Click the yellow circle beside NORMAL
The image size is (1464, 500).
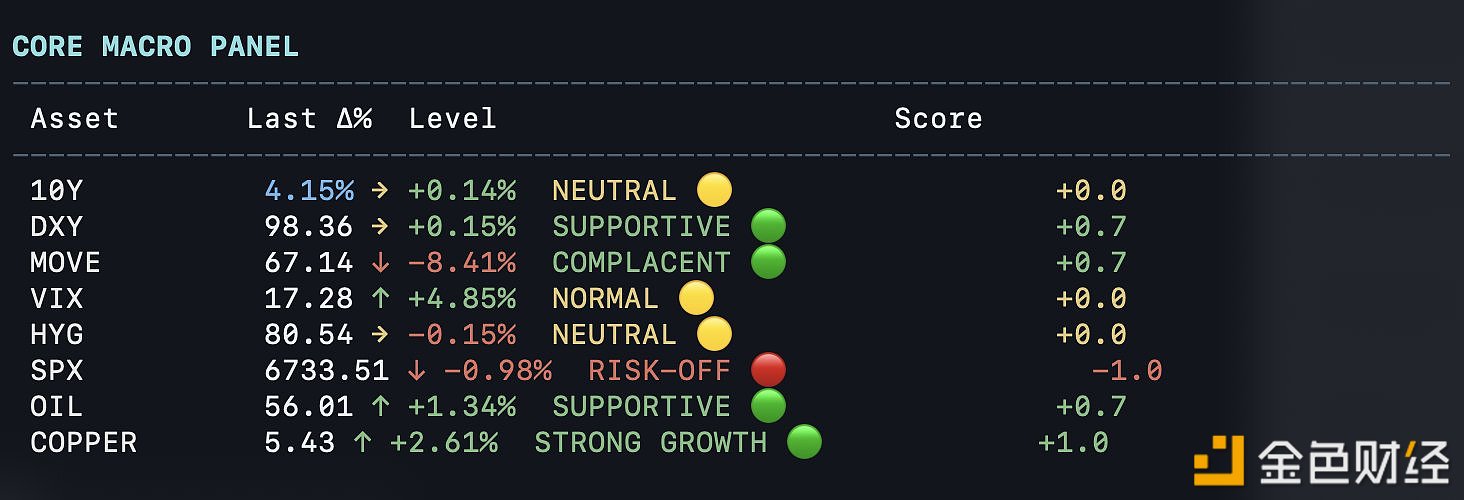(x=696, y=298)
